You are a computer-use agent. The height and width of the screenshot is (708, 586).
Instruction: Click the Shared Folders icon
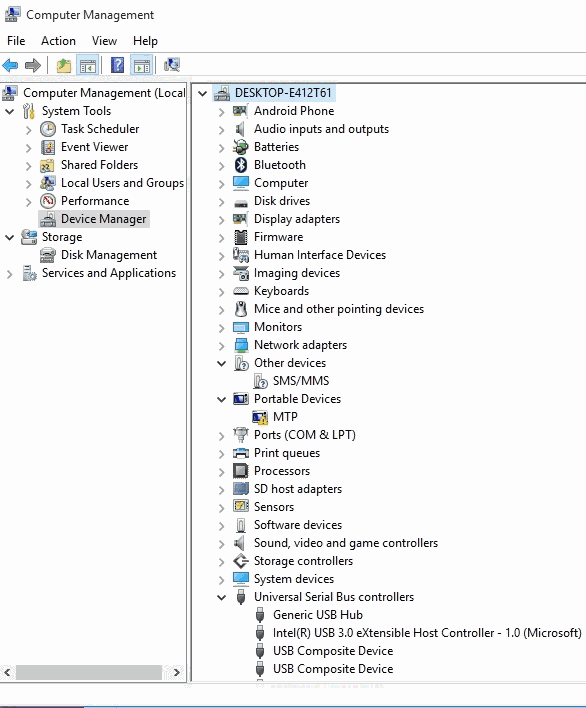[x=47, y=165]
